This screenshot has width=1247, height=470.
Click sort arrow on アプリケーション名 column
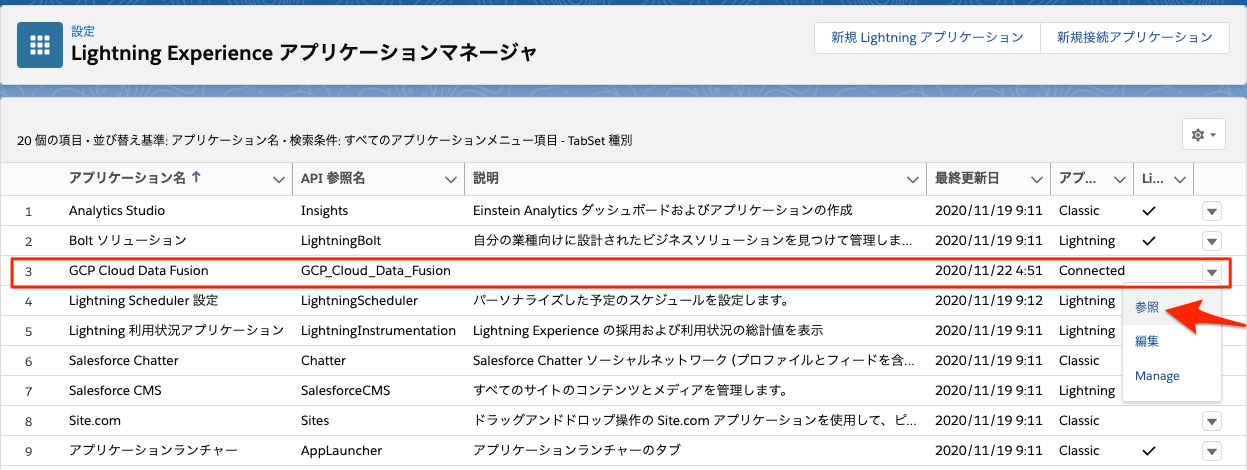pos(196,178)
